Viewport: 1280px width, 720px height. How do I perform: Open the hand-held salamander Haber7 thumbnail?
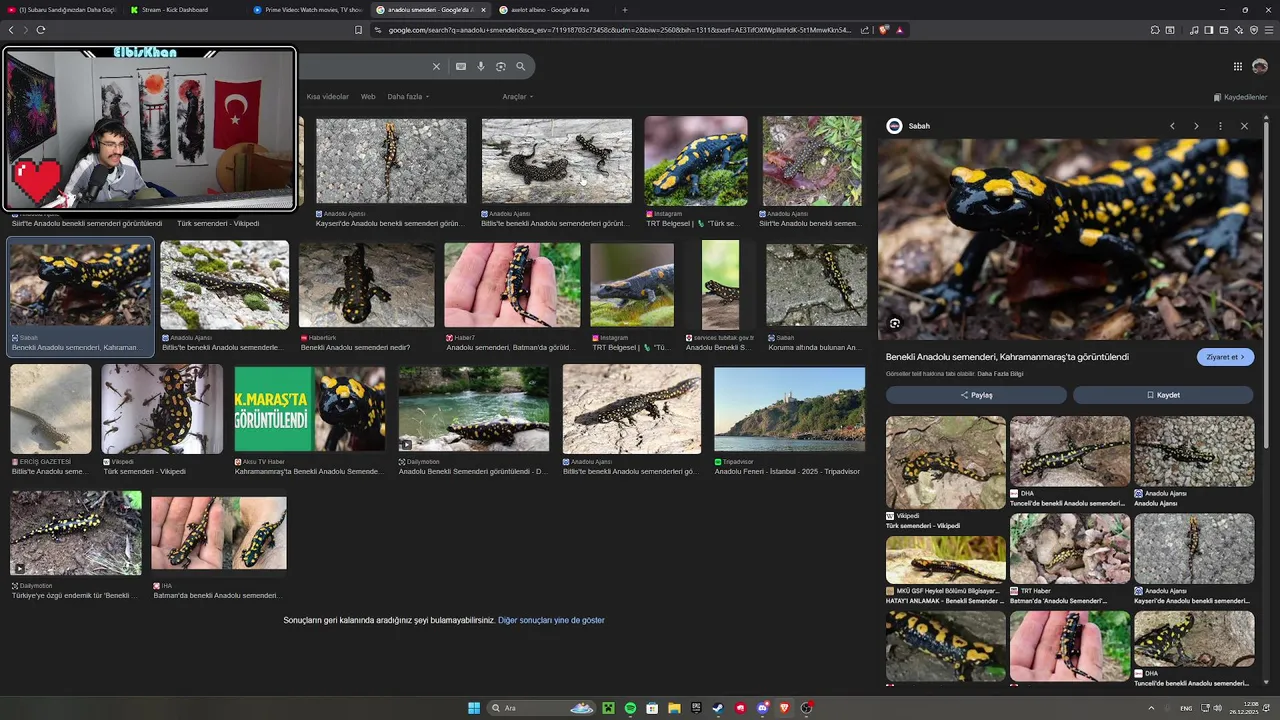[512, 285]
